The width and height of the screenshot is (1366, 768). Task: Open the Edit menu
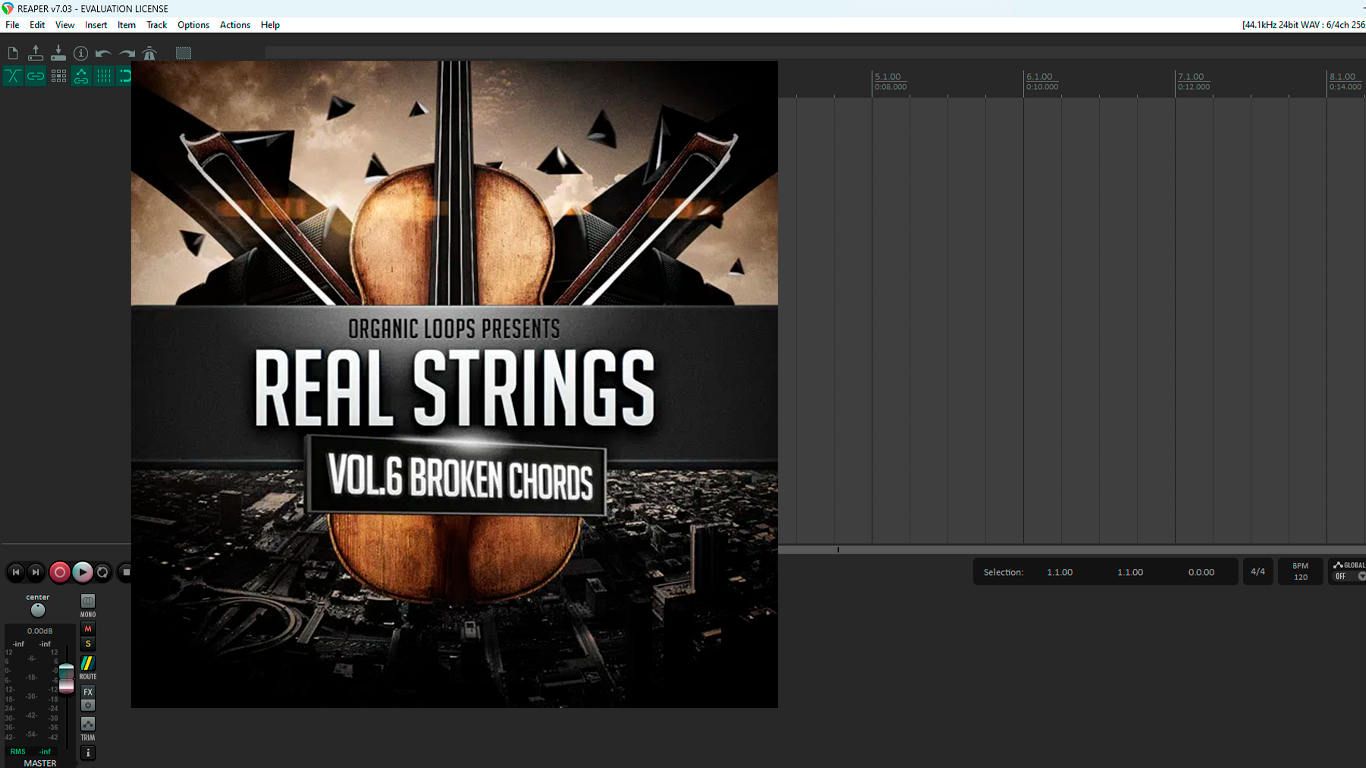(37, 25)
